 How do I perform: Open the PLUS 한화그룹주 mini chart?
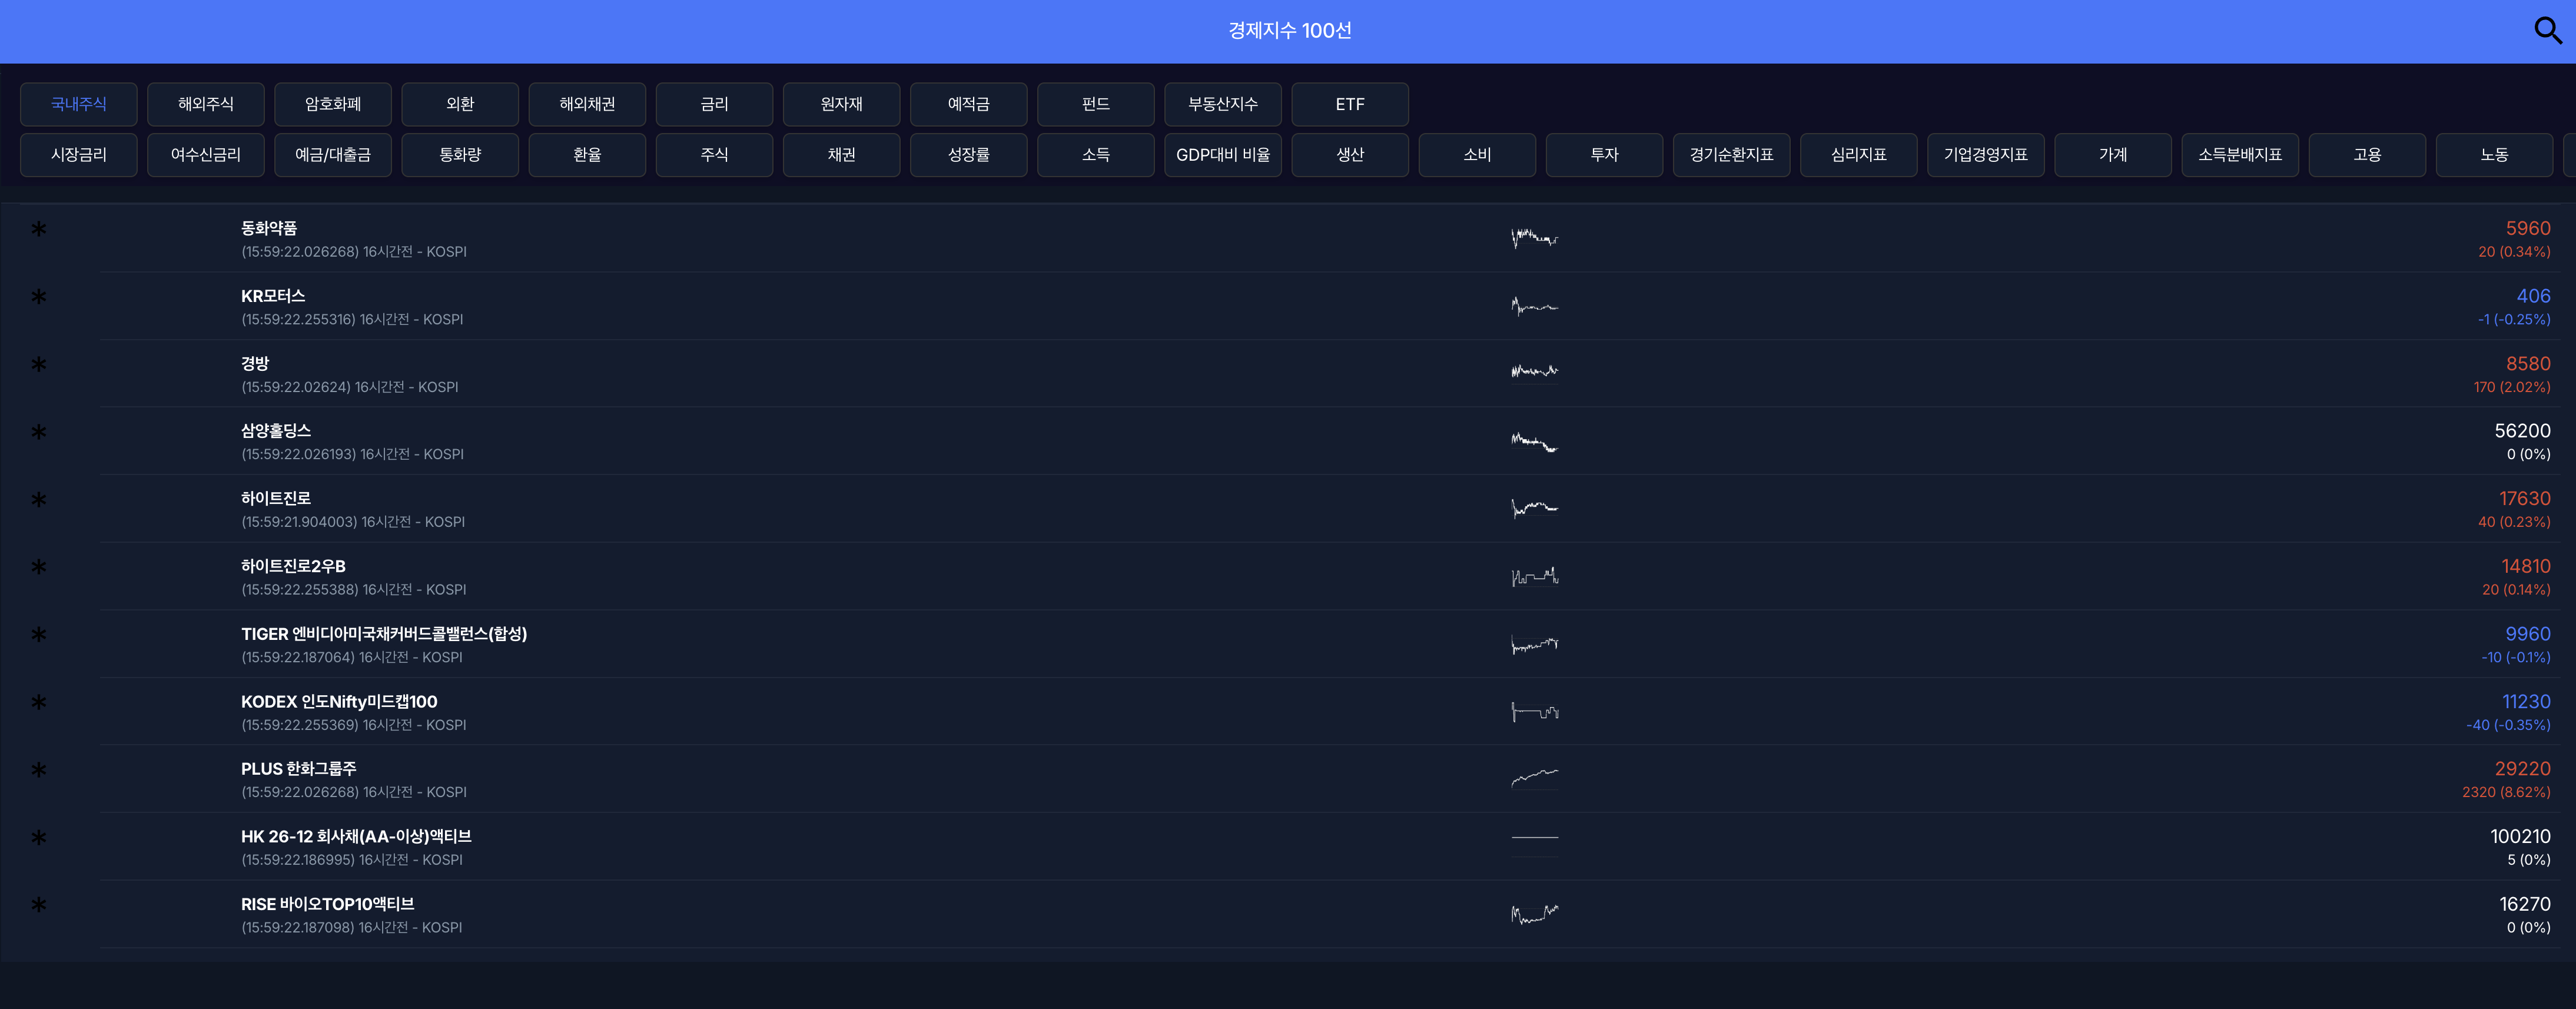(1534, 777)
